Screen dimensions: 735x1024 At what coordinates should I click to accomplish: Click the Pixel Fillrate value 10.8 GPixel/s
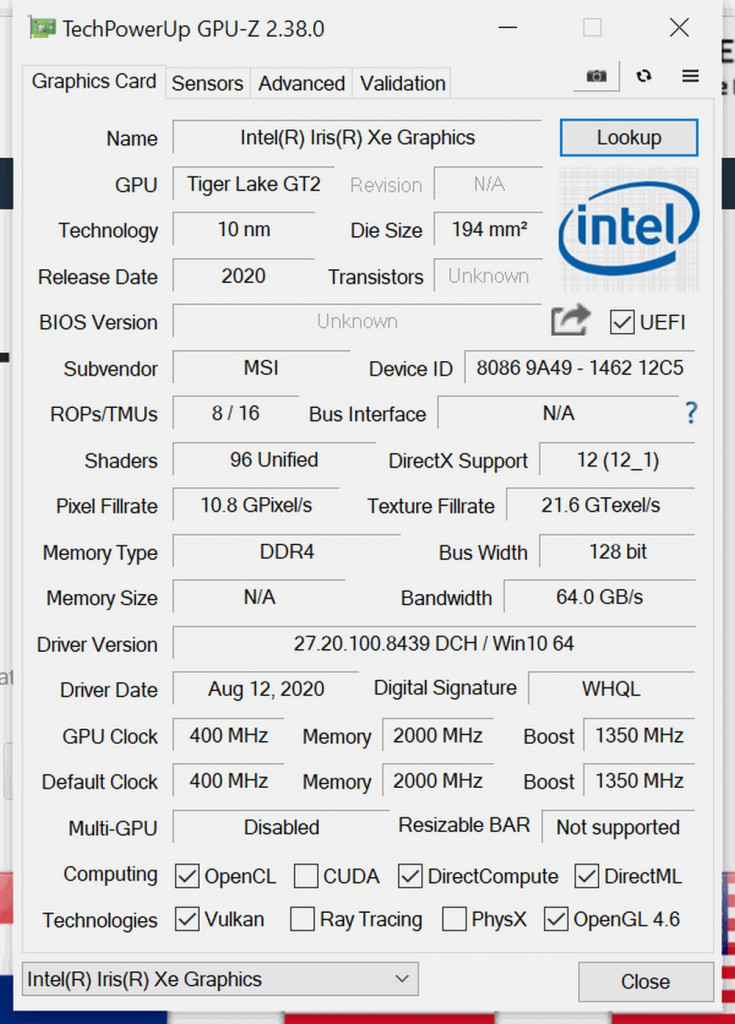pyautogui.click(x=256, y=505)
